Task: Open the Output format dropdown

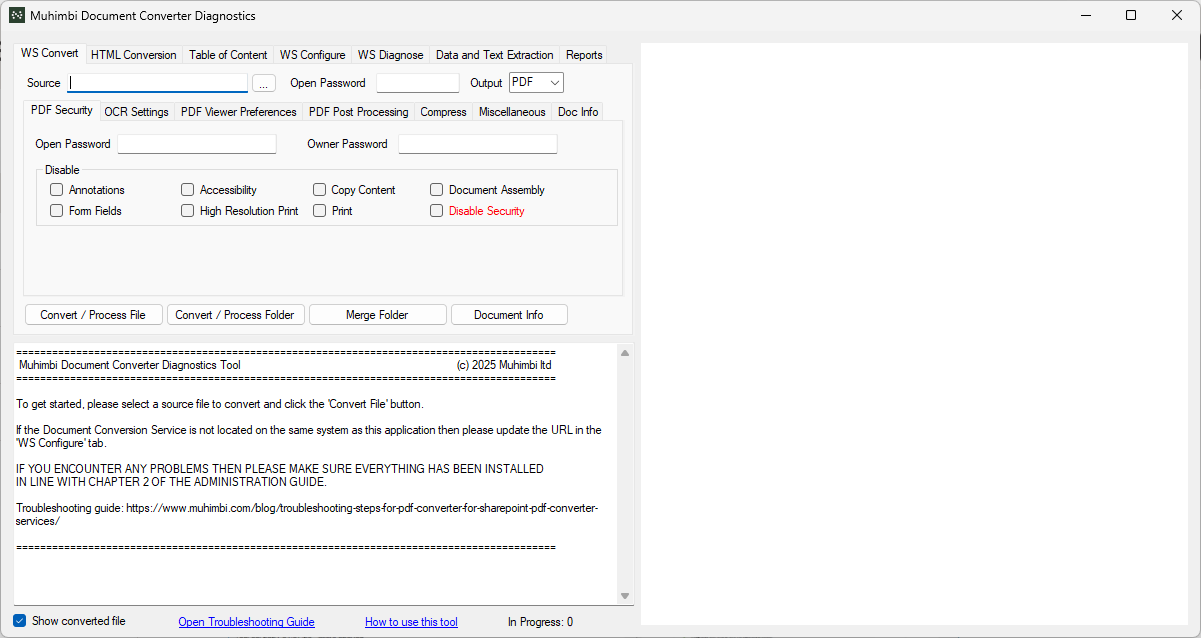Action: pos(536,83)
